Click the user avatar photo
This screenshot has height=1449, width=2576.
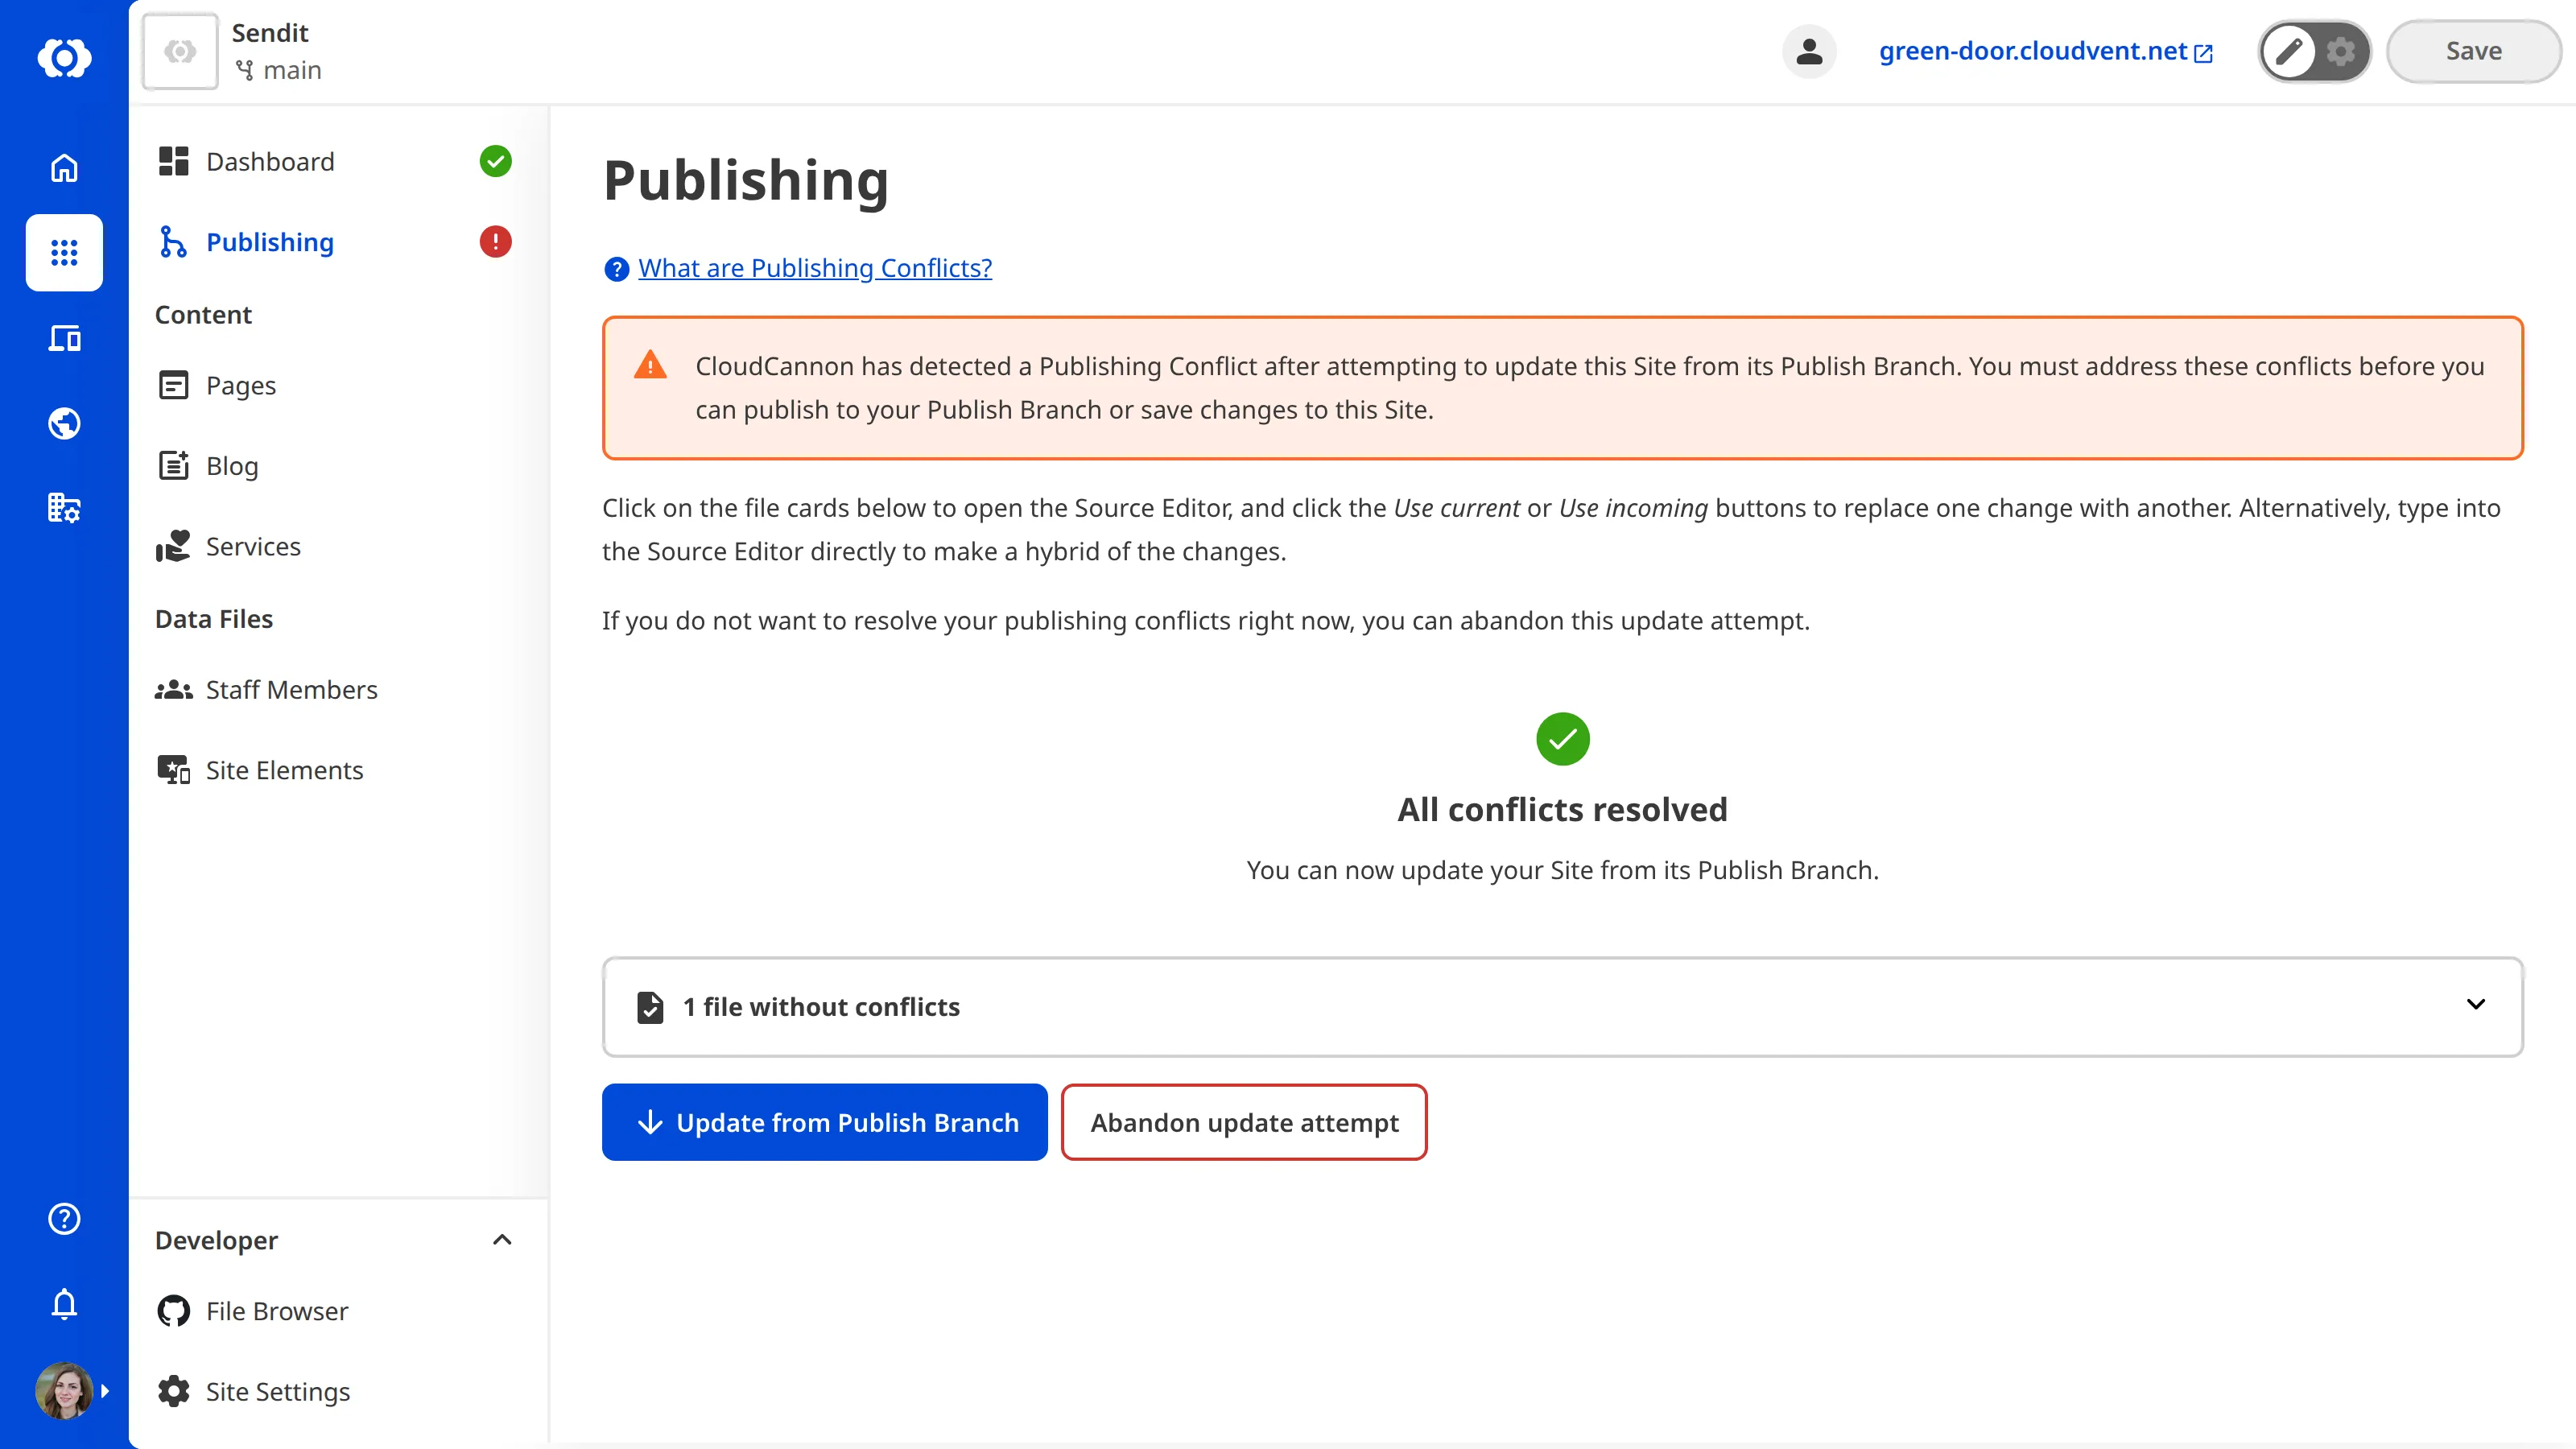pyautogui.click(x=64, y=1390)
